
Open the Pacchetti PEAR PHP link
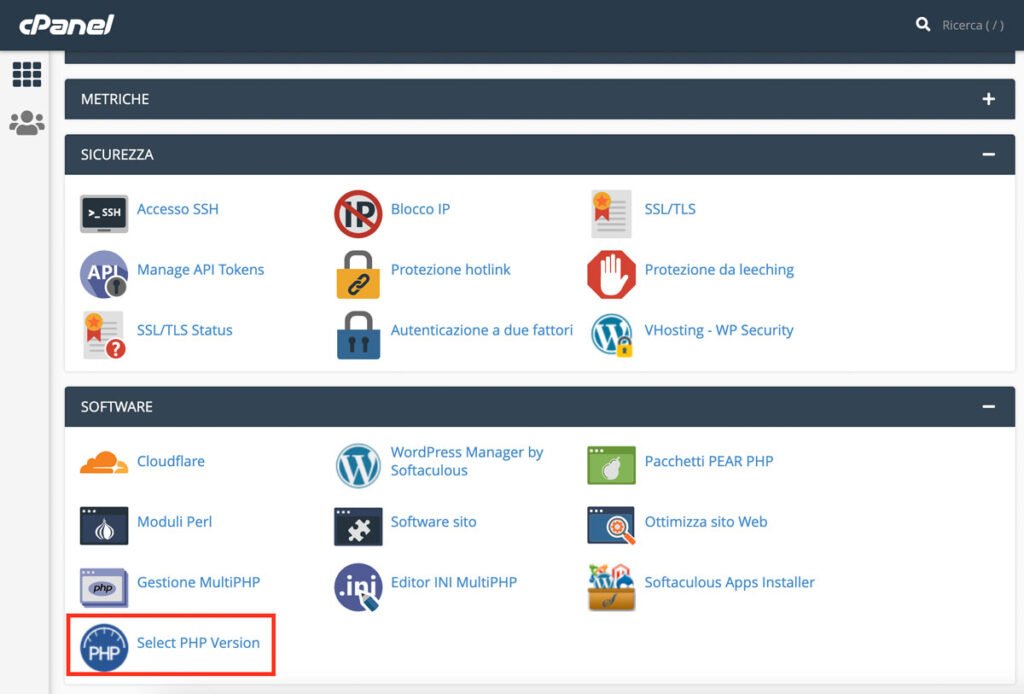(x=709, y=461)
